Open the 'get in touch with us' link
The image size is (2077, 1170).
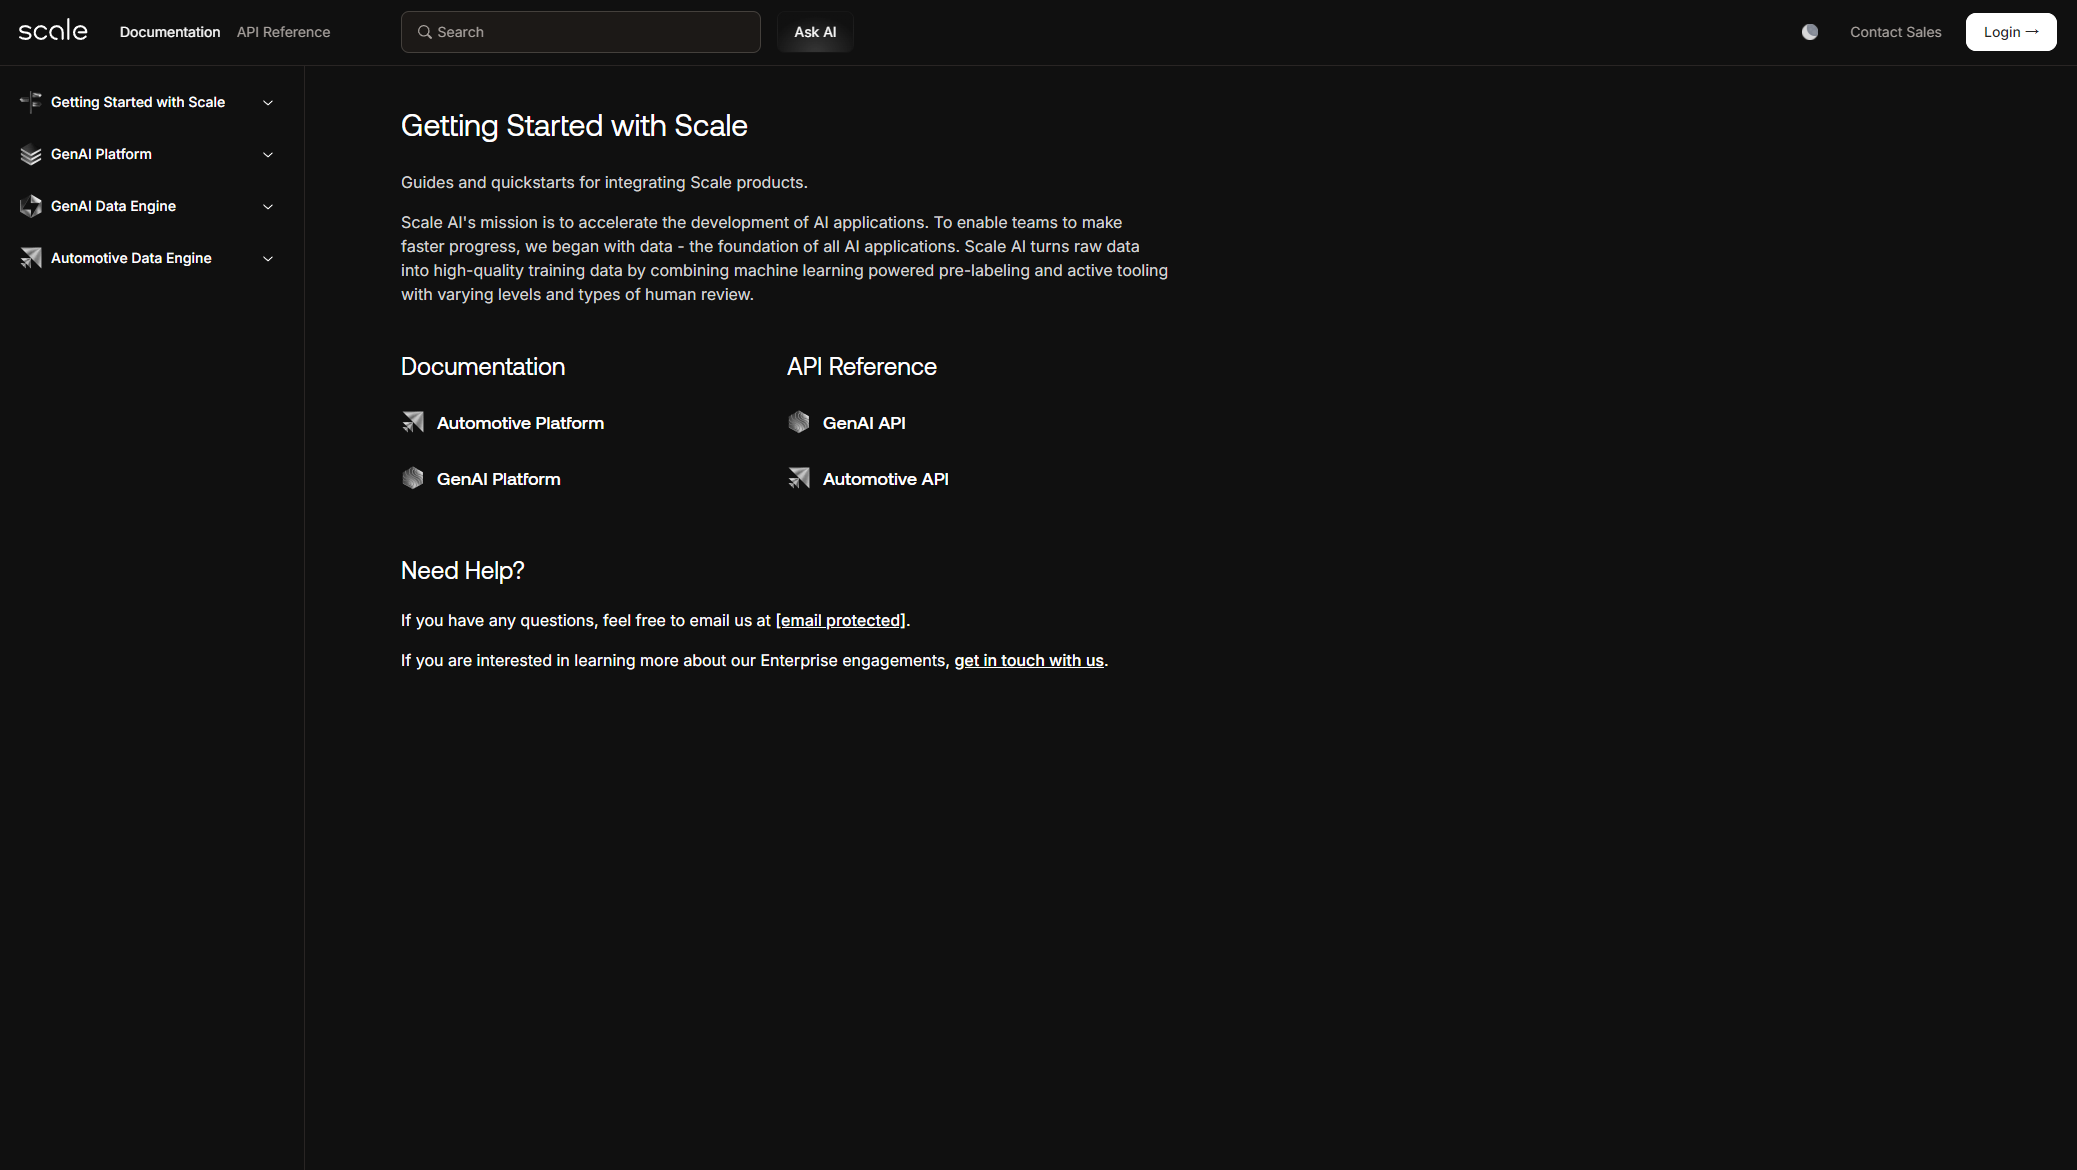click(1028, 660)
